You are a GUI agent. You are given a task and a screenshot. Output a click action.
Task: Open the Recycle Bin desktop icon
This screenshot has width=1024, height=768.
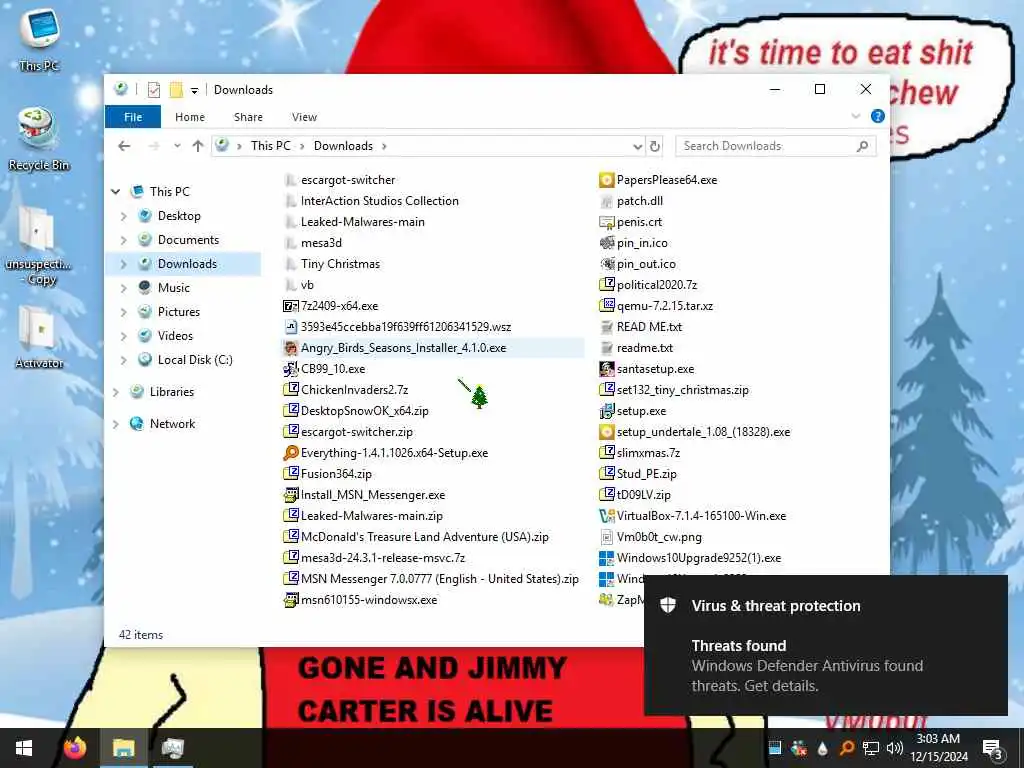(x=39, y=138)
